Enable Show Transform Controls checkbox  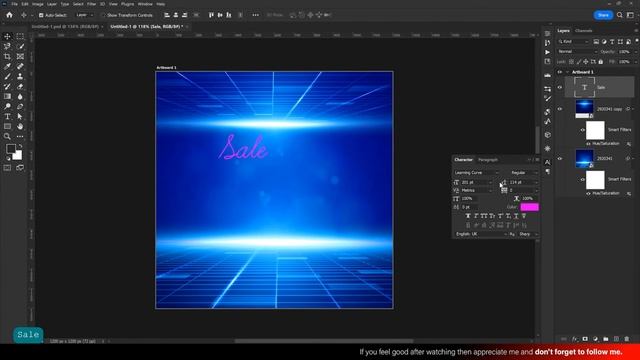[x=103, y=15]
